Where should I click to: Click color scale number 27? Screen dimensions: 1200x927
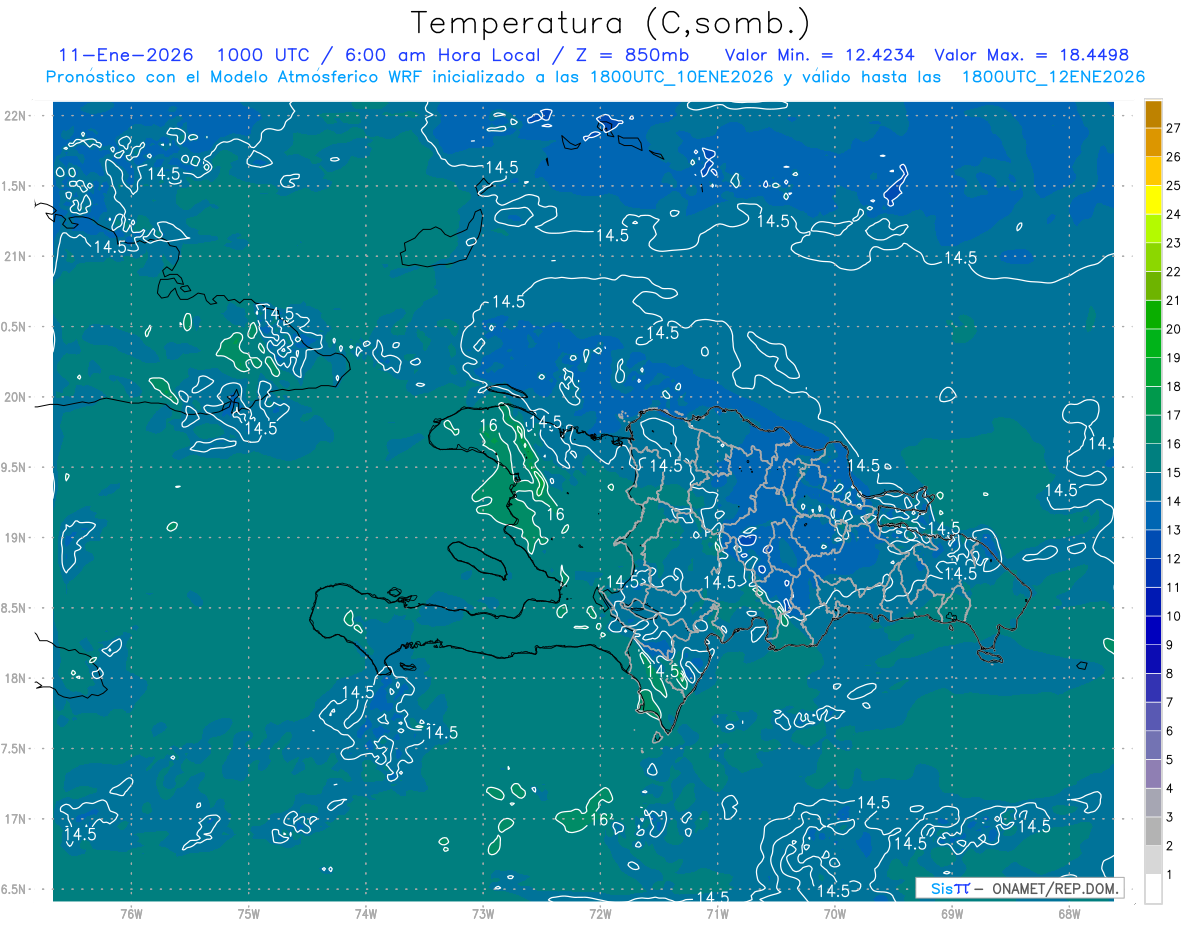(1174, 128)
